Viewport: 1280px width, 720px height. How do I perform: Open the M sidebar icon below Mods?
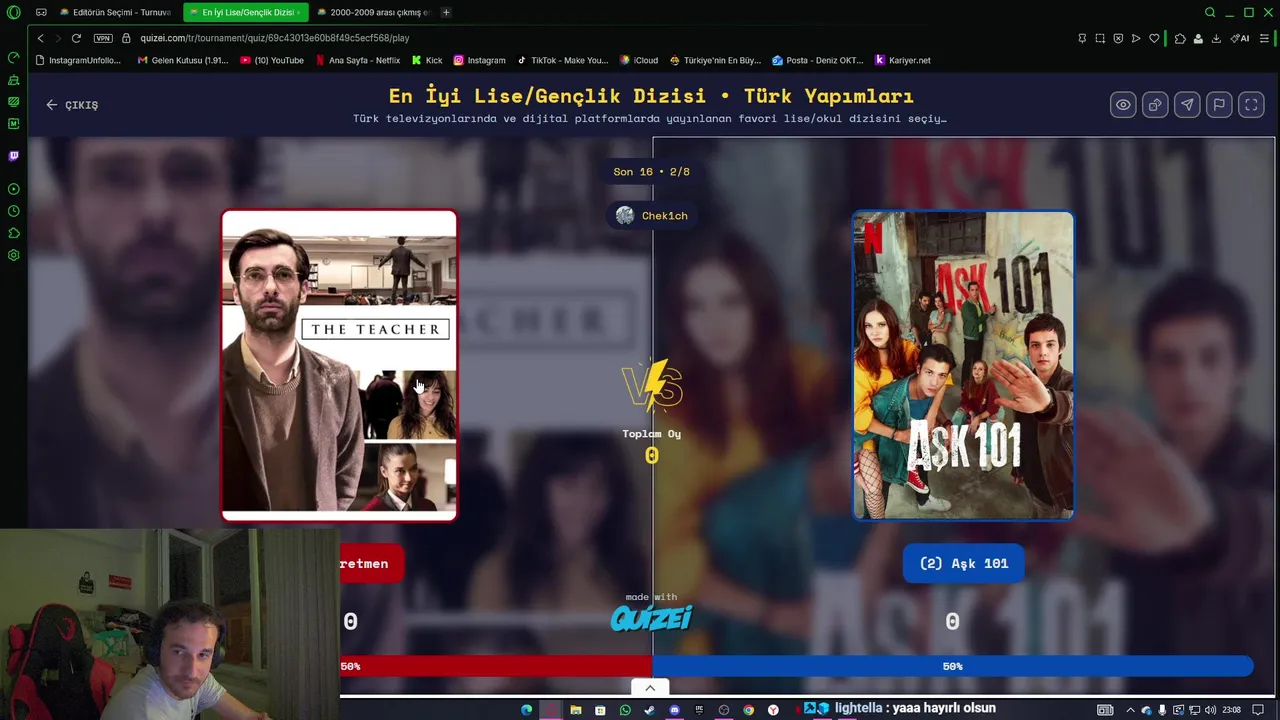pyautogui.click(x=13, y=124)
